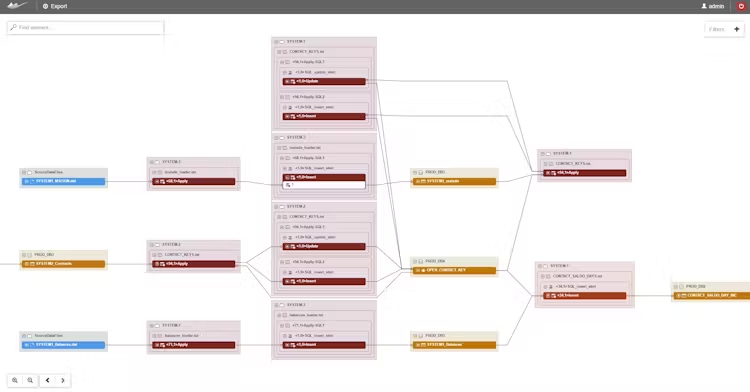Click the icon inside OPER_CONTRCT_KEY node
The image size is (750, 392).
423,271
